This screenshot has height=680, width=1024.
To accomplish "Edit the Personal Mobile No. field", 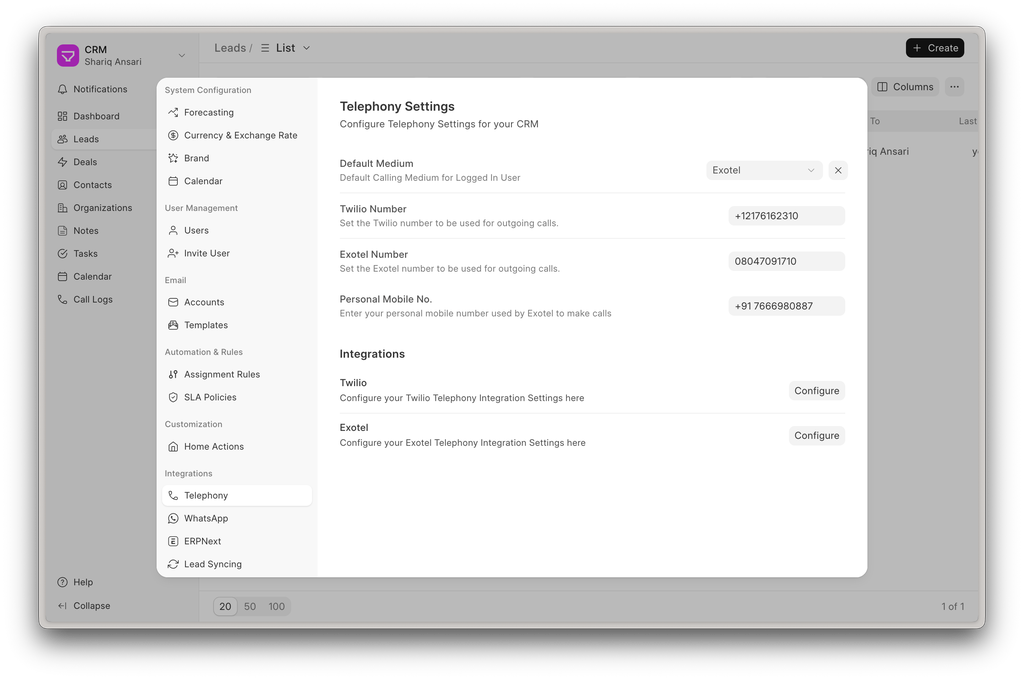I will coord(786,307).
